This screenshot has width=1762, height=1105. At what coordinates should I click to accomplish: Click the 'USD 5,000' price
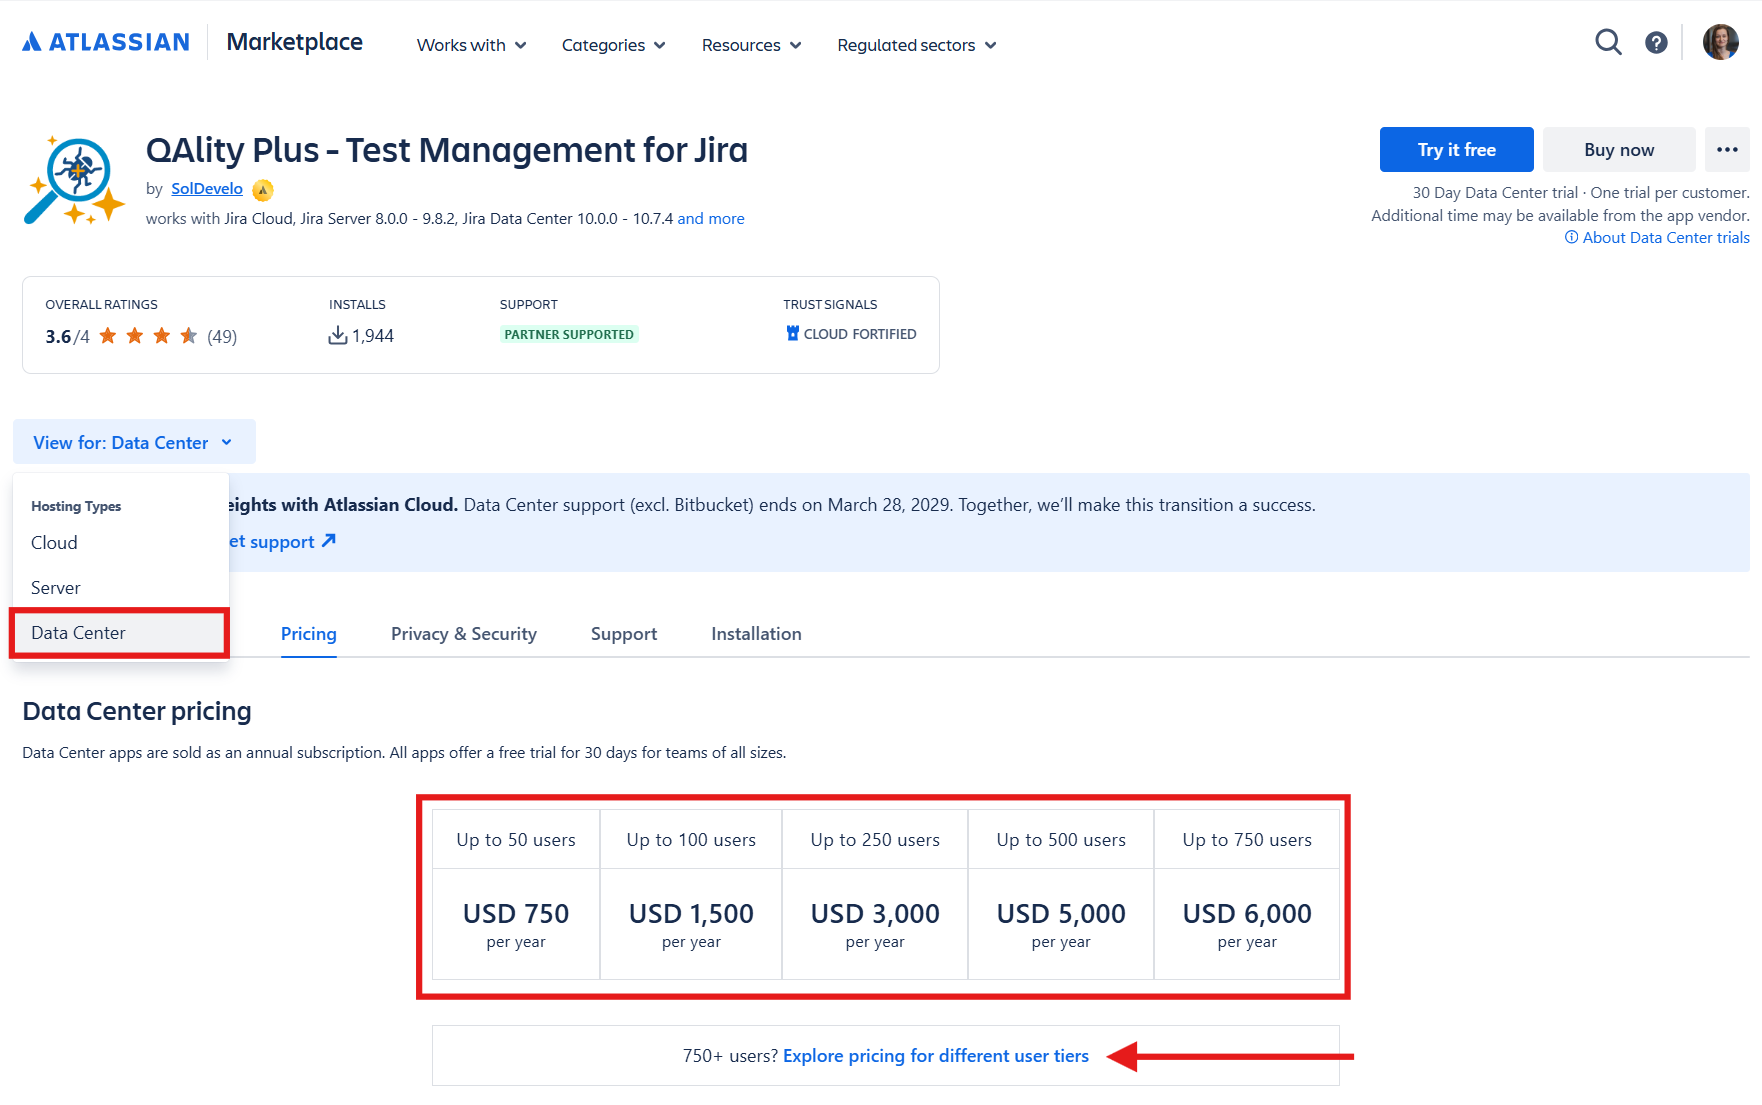pyautogui.click(x=1061, y=913)
